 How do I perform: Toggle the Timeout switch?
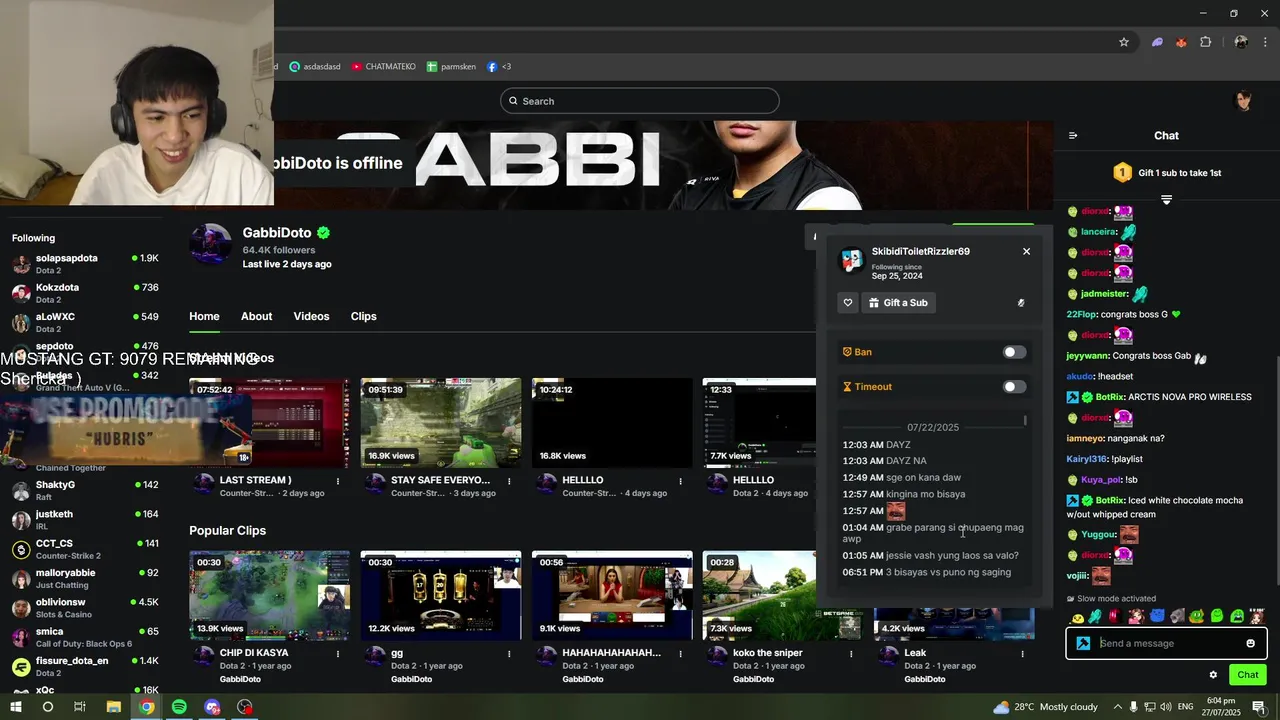pos(1014,387)
